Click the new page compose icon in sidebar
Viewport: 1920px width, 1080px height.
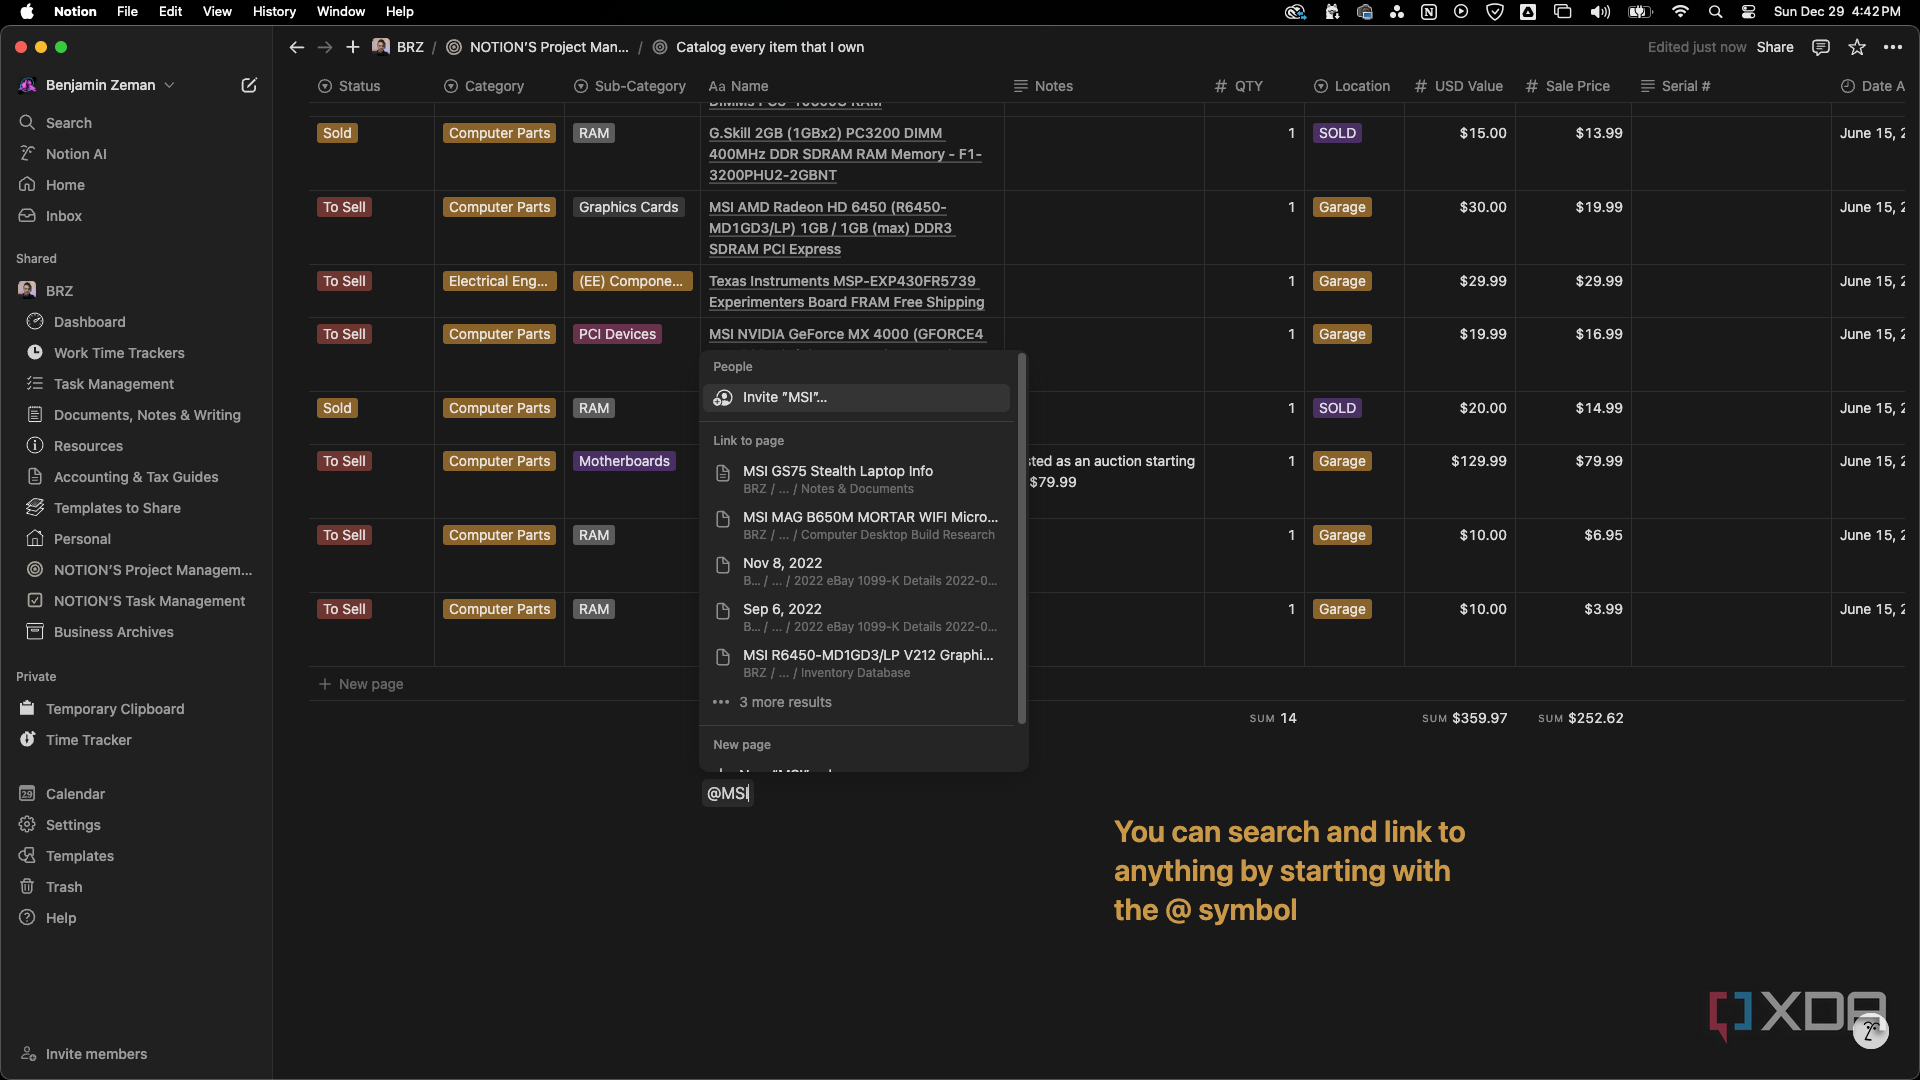(249, 85)
